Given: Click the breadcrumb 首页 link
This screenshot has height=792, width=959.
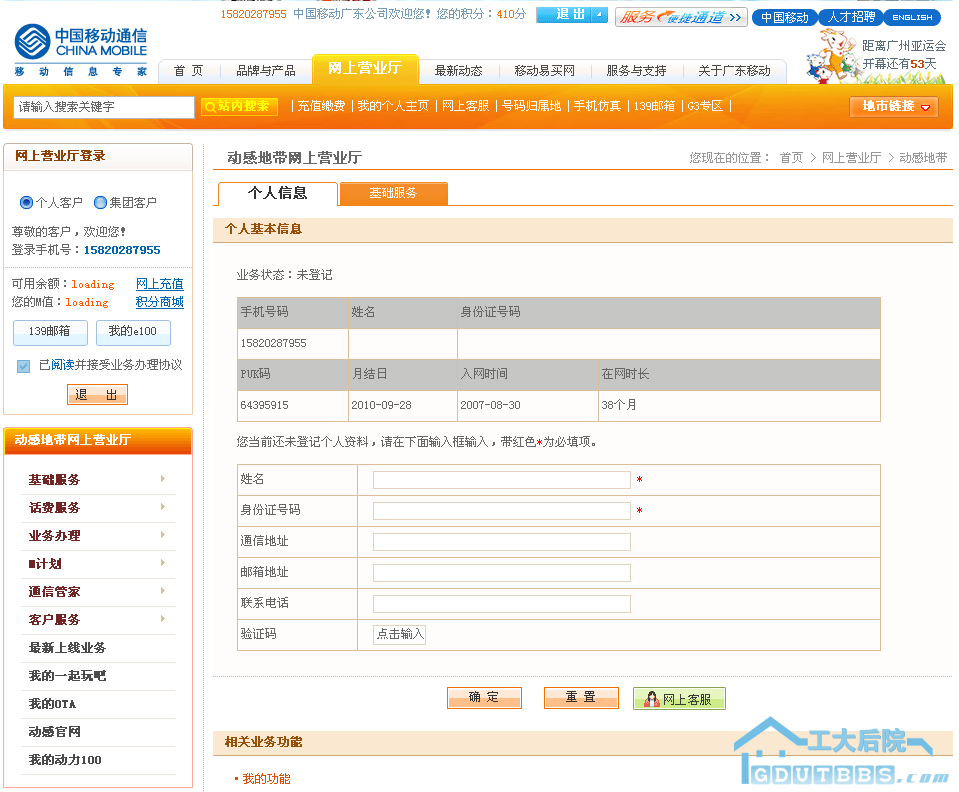Looking at the screenshot, I should pyautogui.click(x=791, y=158).
